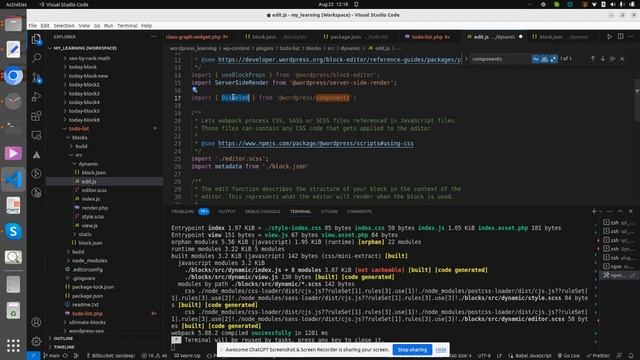Open the Source Control view
Viewport: 640px width, 360px height.
click(x=36, y=77)
